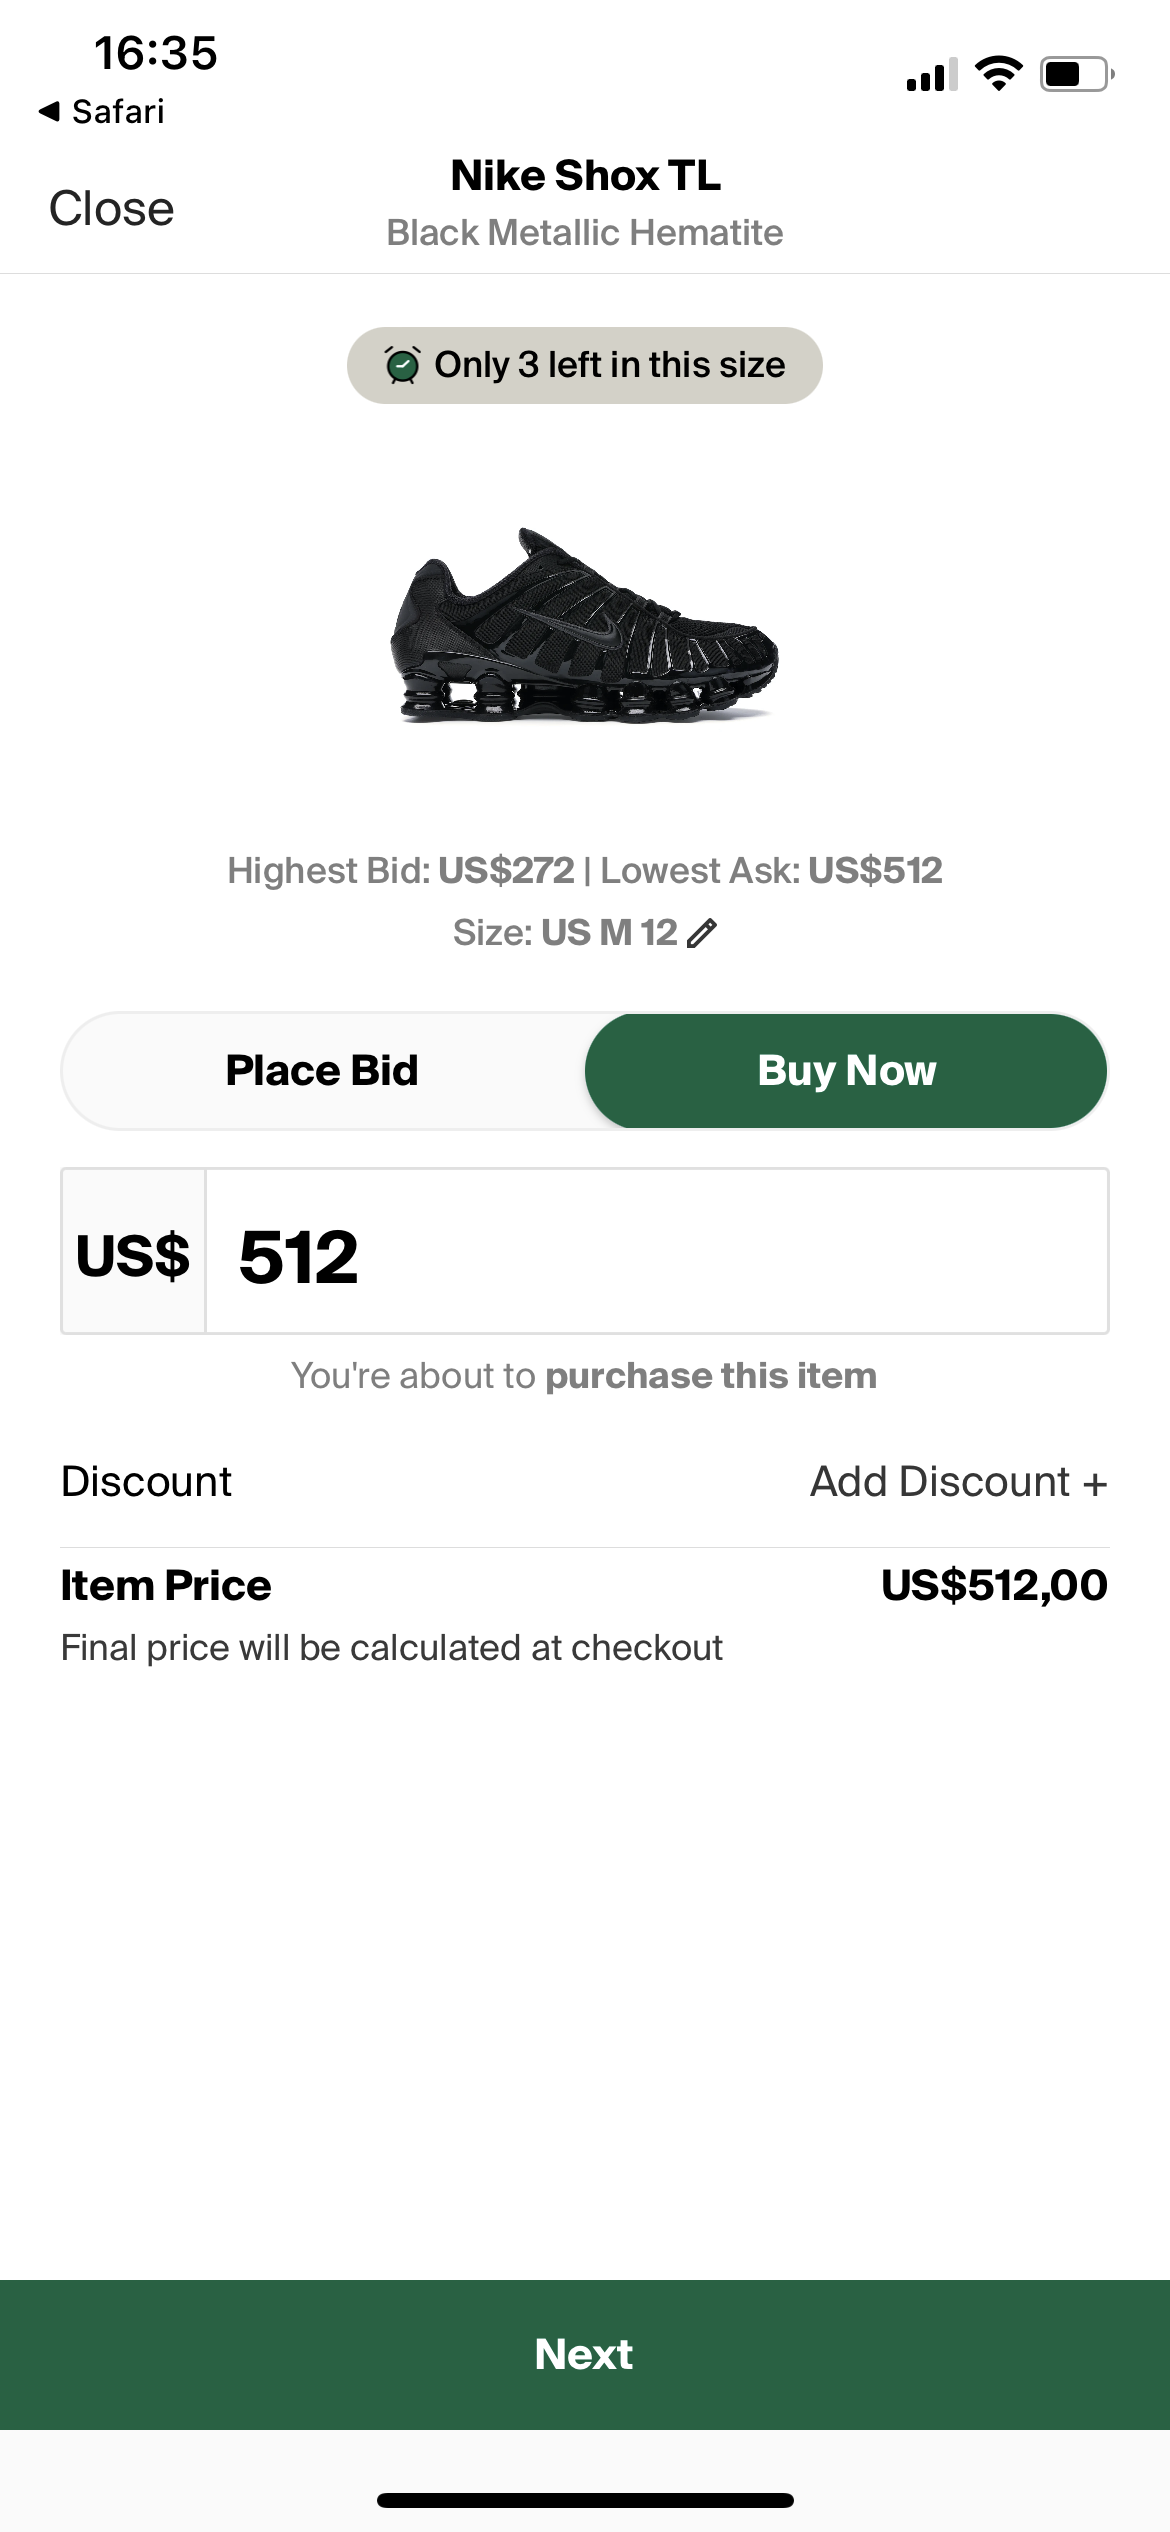Tap the US$ currency prefix box
The height and width of the screenshot is (2532, 1170).
pos(133,1252)
